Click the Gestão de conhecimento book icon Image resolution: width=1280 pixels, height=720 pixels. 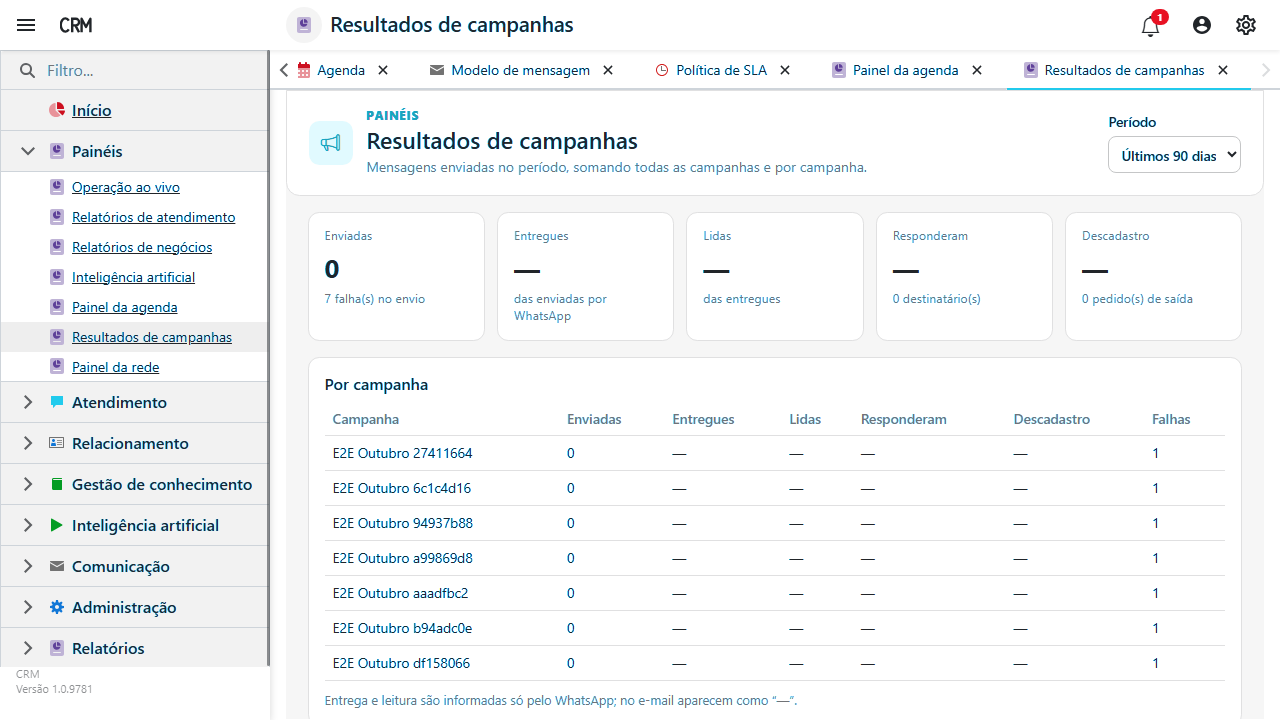(57, 484)
